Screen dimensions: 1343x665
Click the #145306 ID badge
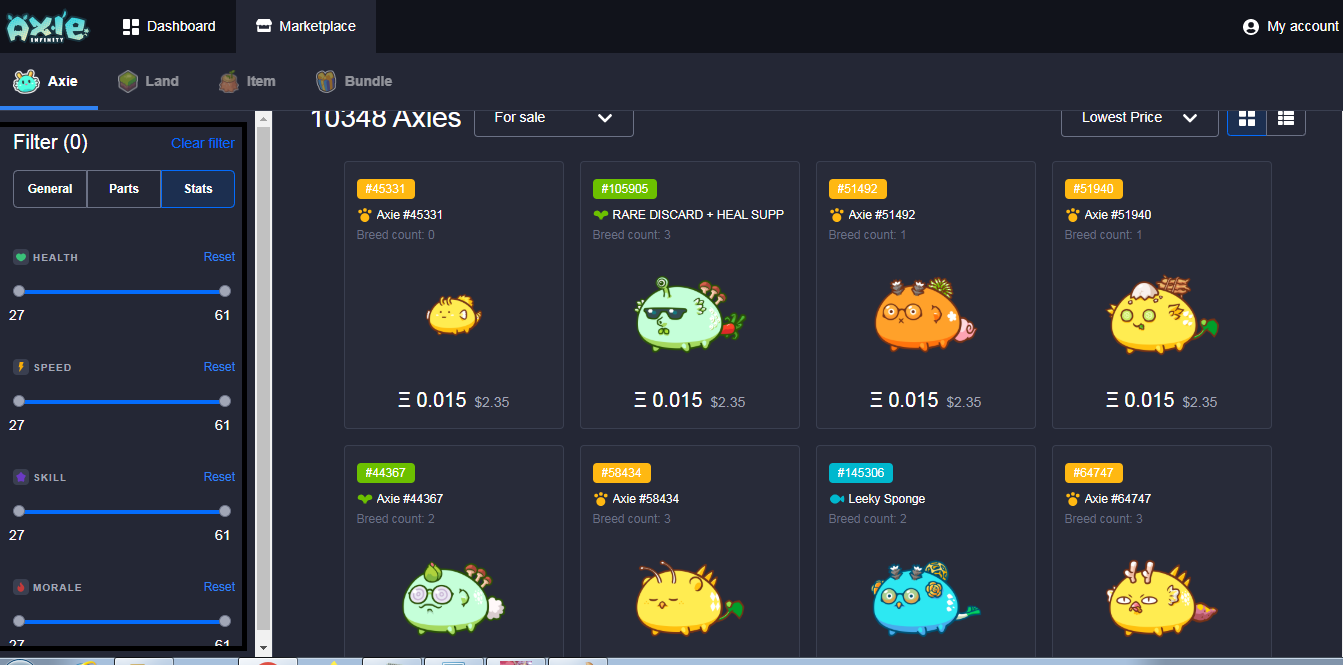pos(861,473)
